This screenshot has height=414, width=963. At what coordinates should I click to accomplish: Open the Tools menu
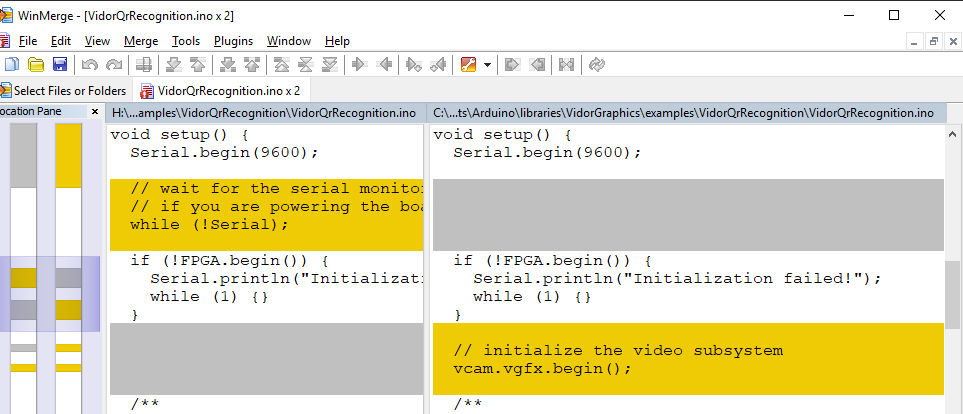click(x=185, y=41)
